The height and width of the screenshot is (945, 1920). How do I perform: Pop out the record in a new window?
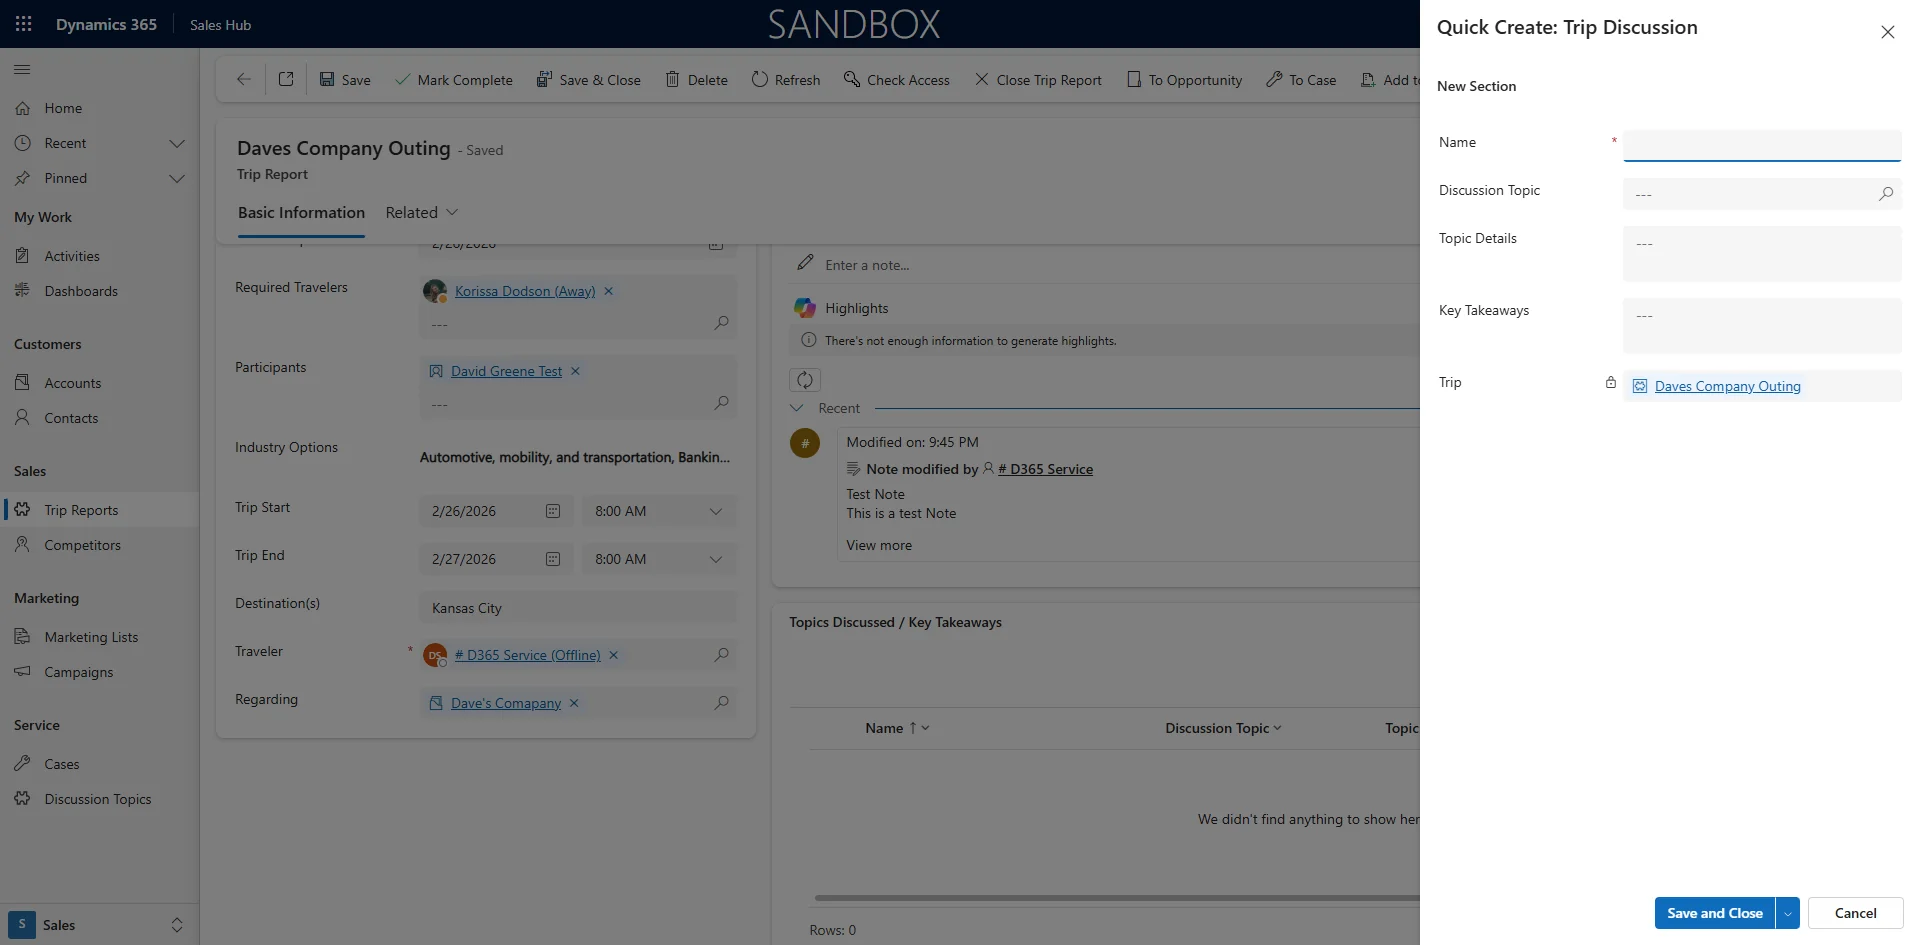286,79
